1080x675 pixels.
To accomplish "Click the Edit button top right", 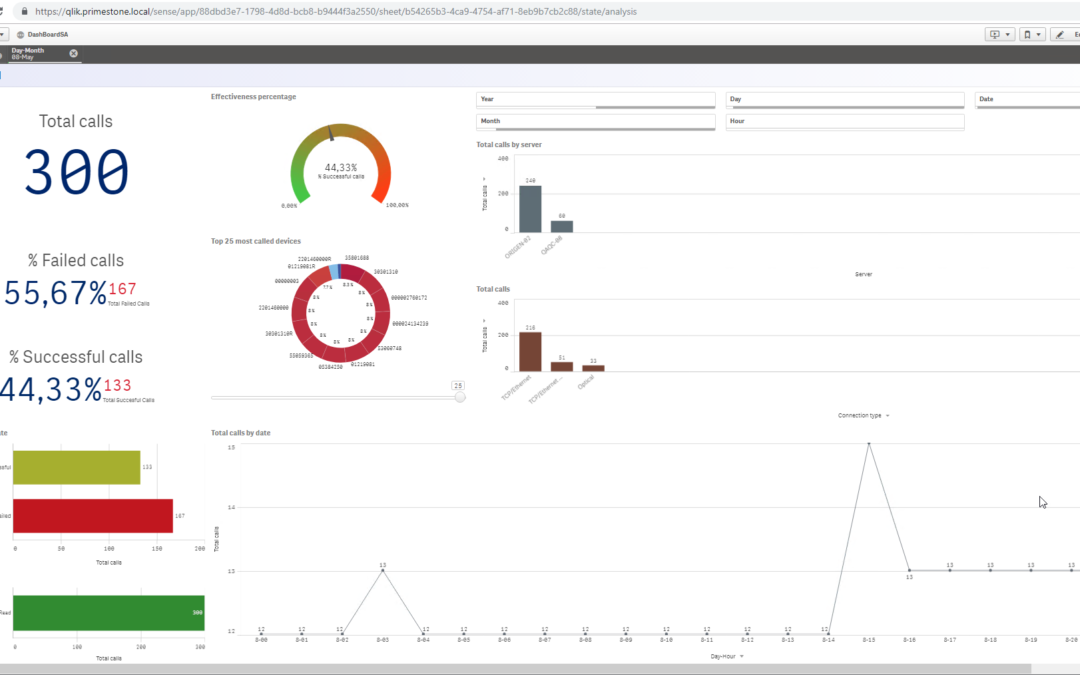I will pyautogui.click(x=1073, y=34).
